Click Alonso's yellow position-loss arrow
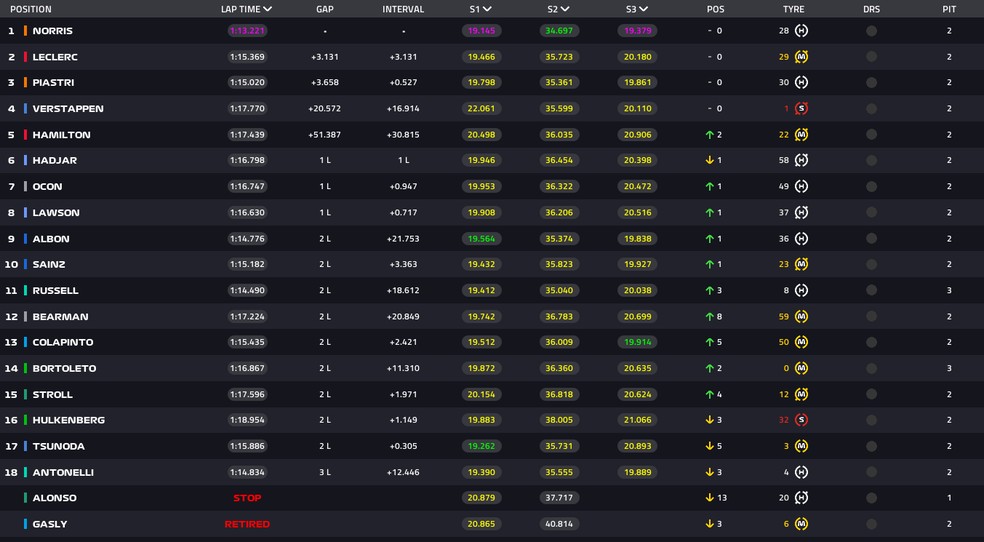The height and width of the screenshot is (542, 984). click(710, 497)
